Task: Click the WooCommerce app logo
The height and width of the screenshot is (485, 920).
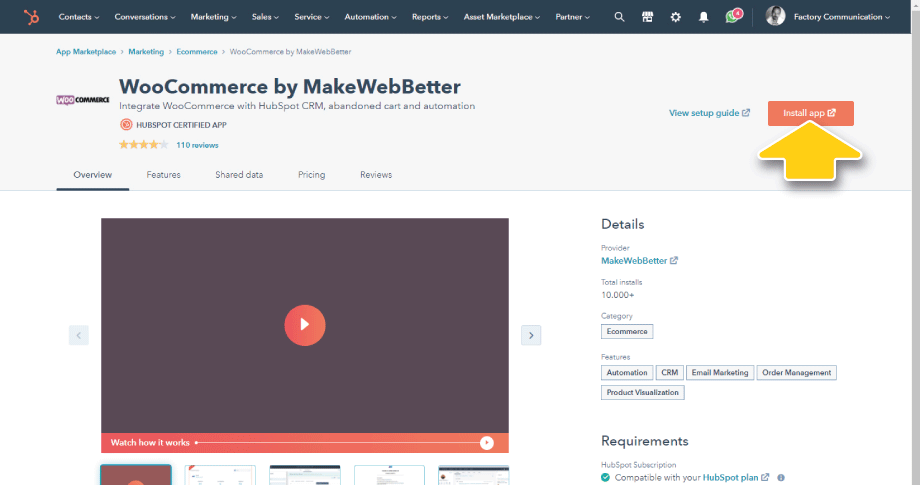Action: coord(83,100)
